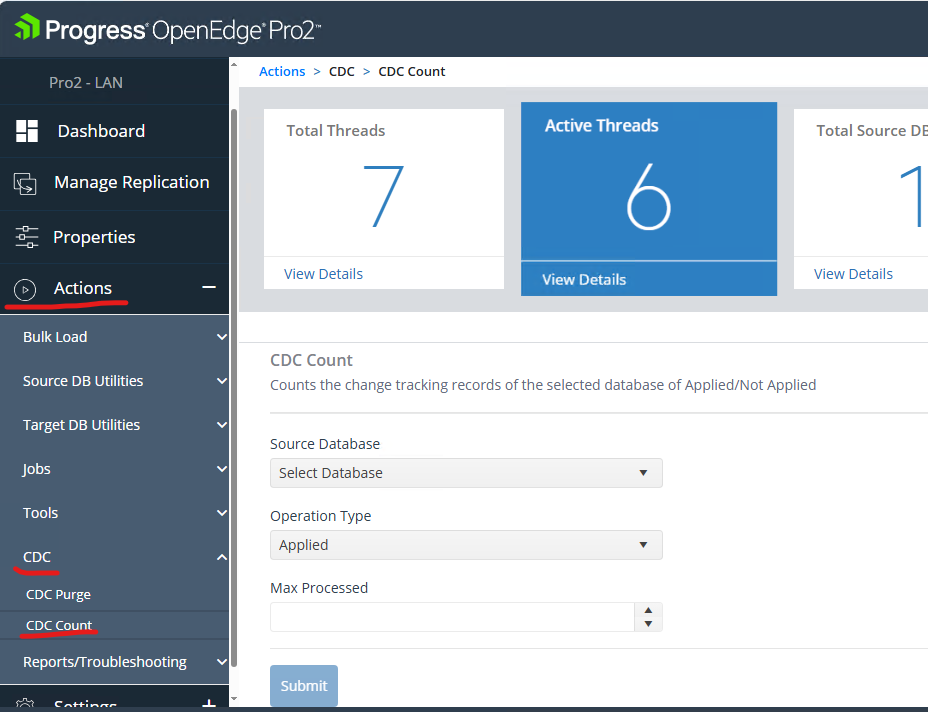
Task: Select the Target DB Utilities label
Action: [82, 424]
